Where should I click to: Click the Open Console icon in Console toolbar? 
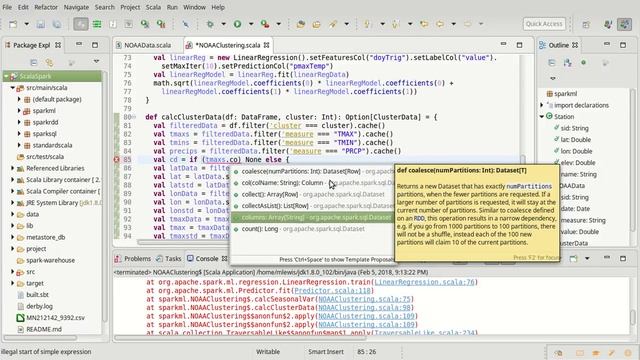click(573, 258)
